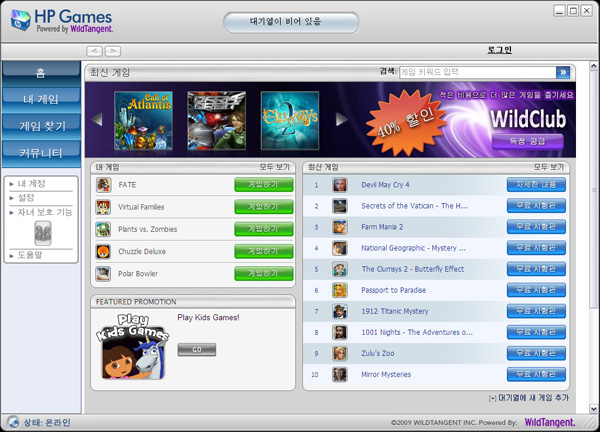Open the robot game banner thumbnail

[x=217, y=120]
